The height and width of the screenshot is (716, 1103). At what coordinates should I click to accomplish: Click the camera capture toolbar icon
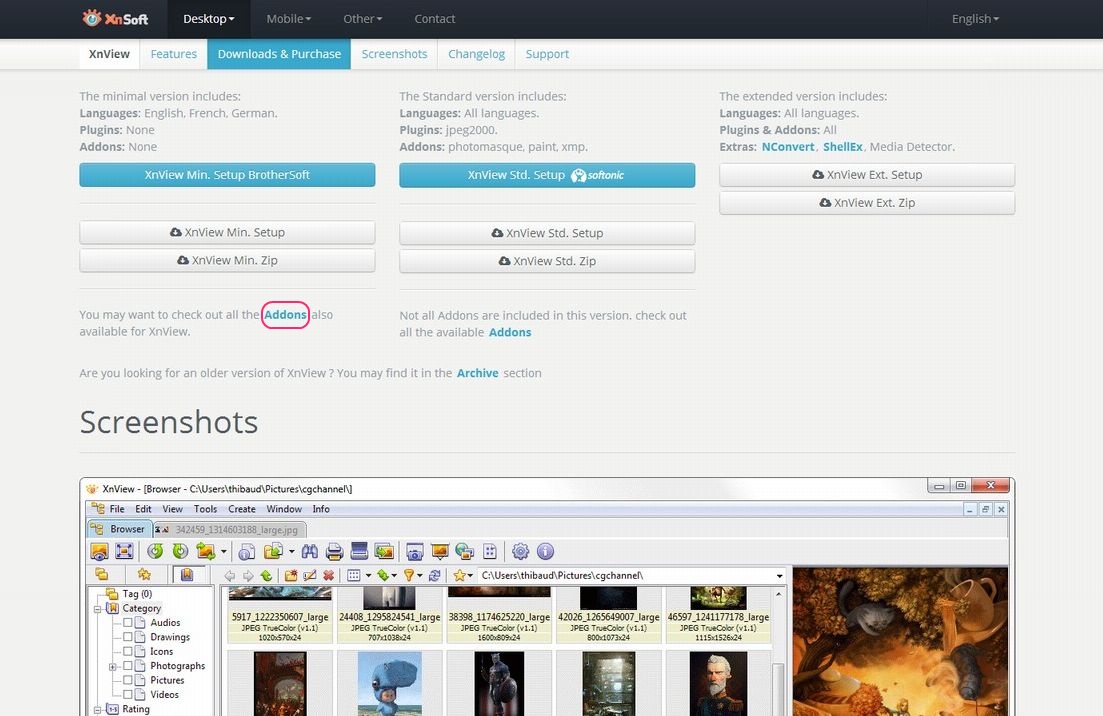pyautogui.click(x=414, y=551)
